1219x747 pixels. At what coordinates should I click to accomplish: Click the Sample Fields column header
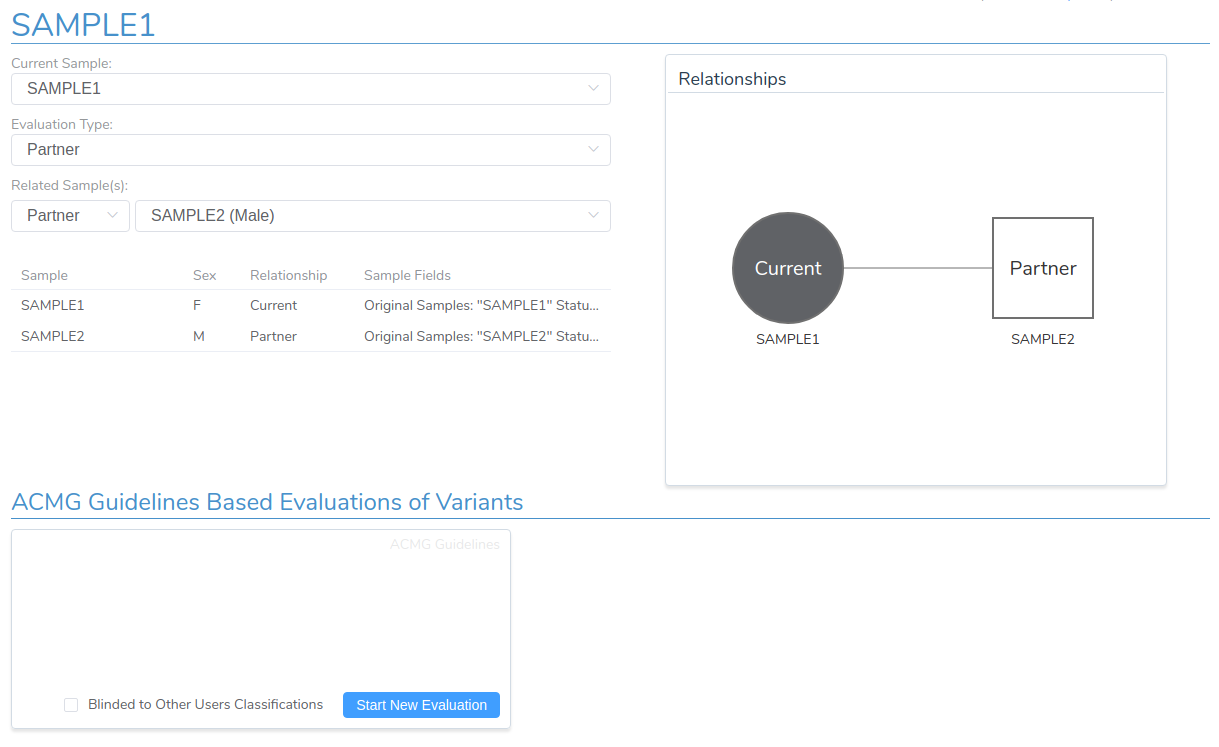[x=407, y=275]
